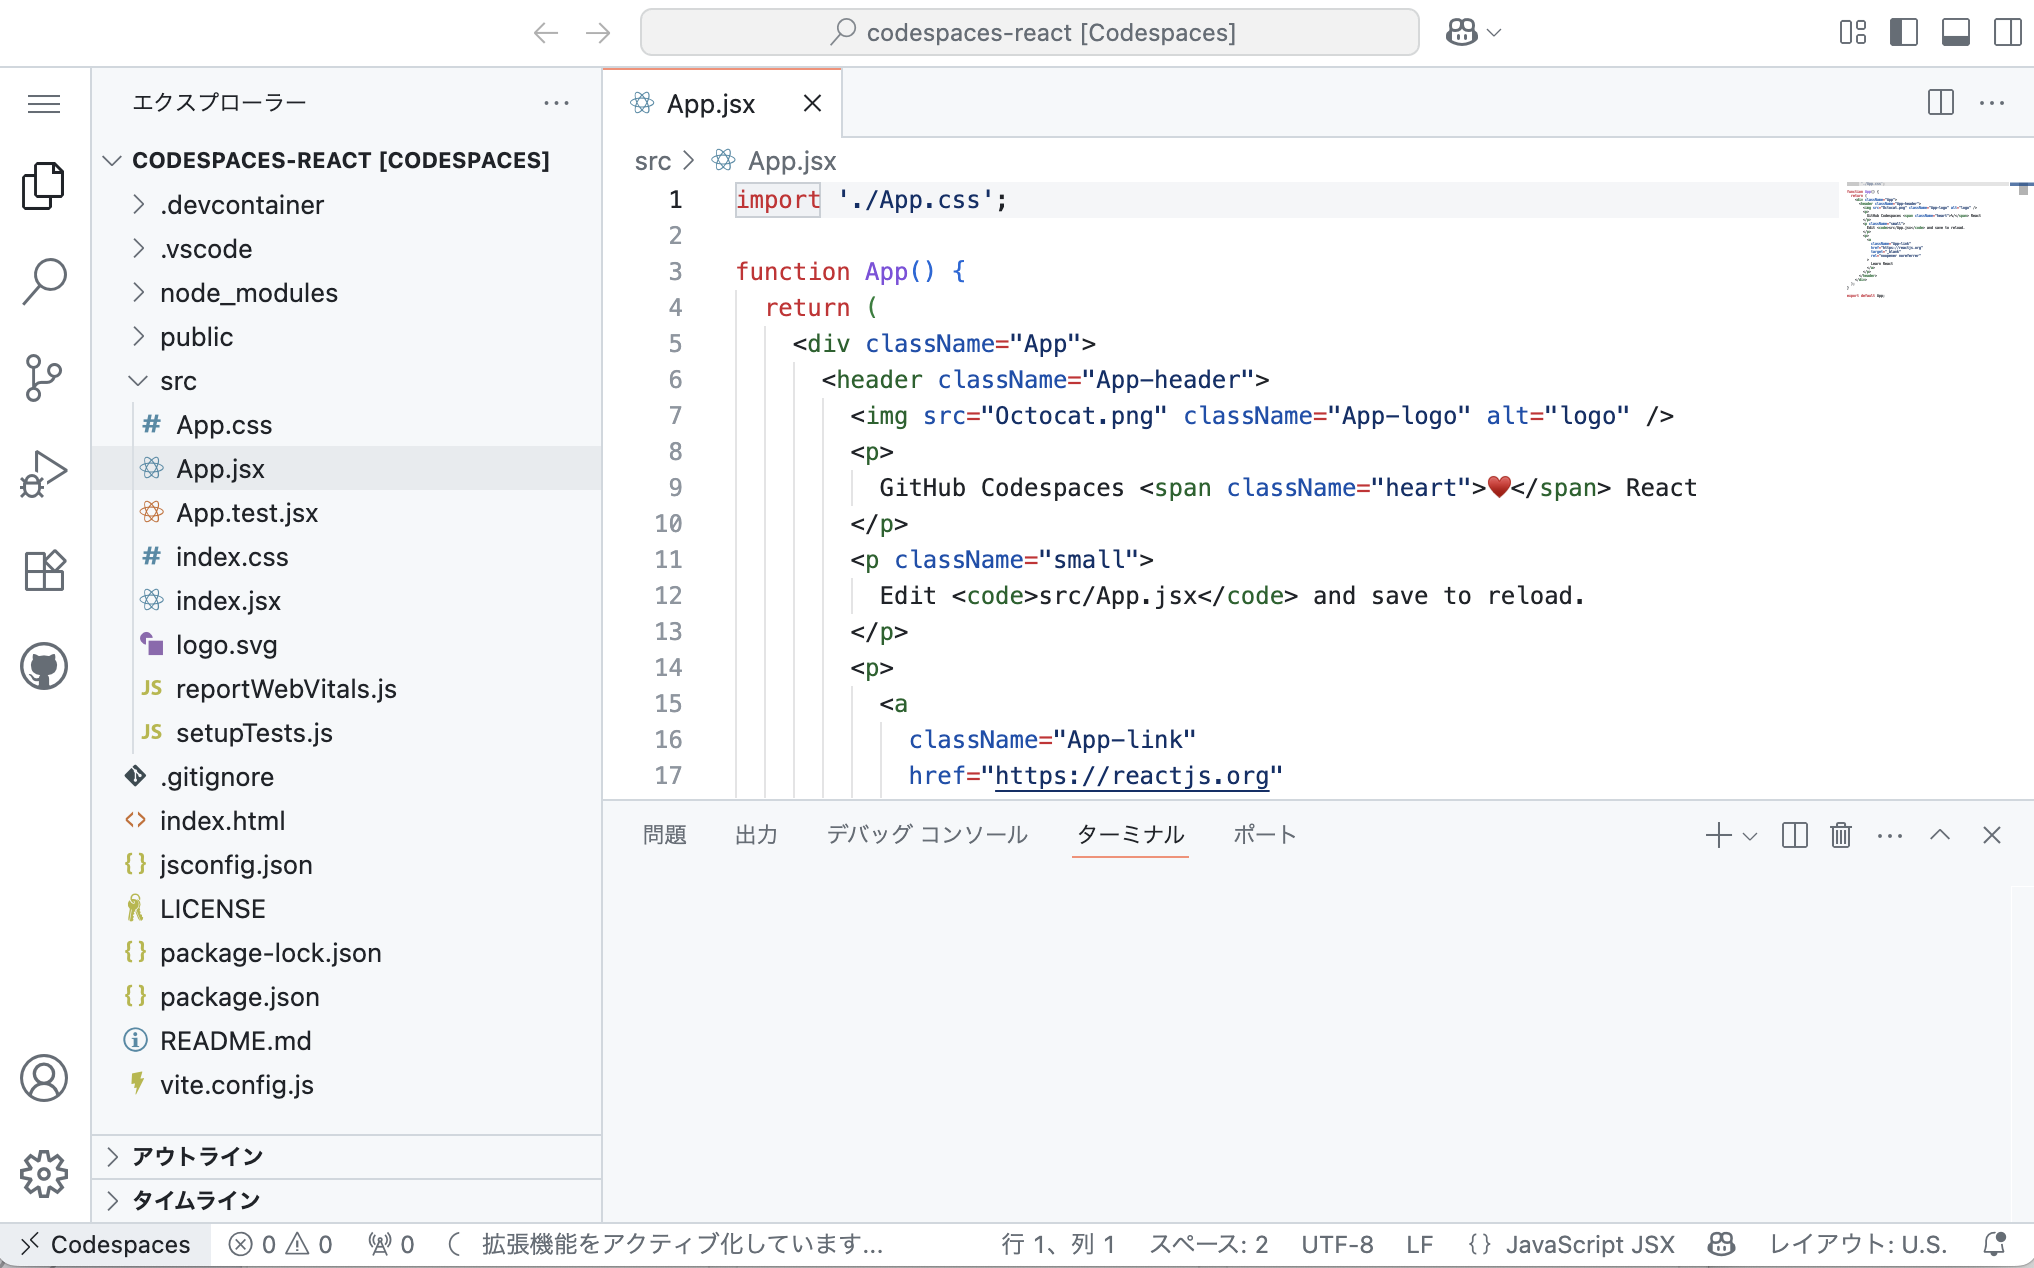
Task: Toggle the secondary side bar
Action: click(2007, 33)
